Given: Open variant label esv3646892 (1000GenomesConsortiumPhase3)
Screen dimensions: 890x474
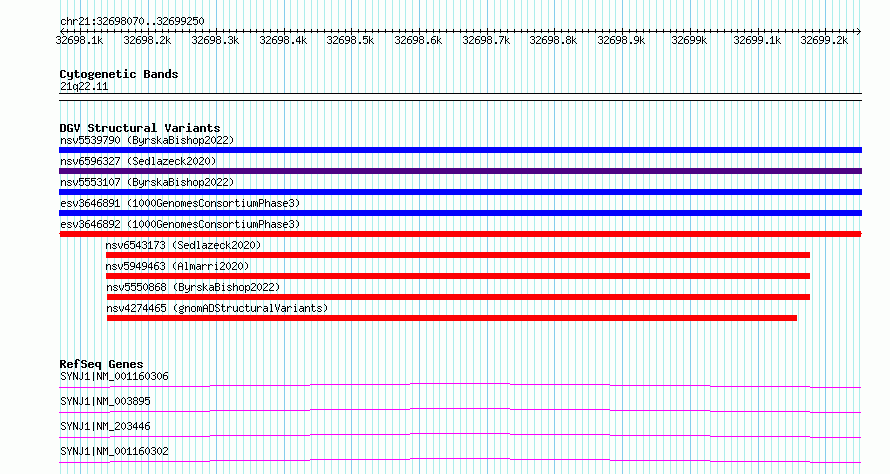Looking at the screenshot, I should click(180, 224).
